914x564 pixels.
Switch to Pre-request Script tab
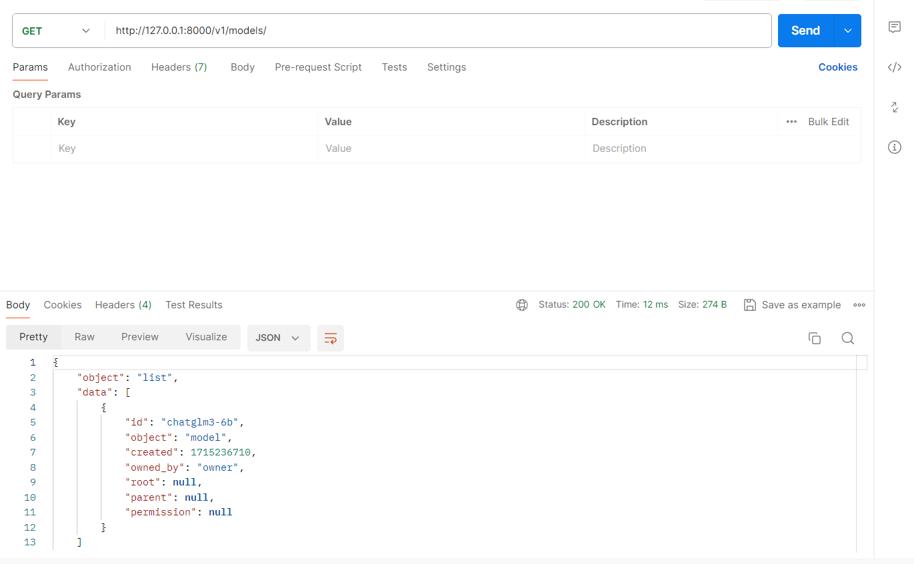(318, 67)
